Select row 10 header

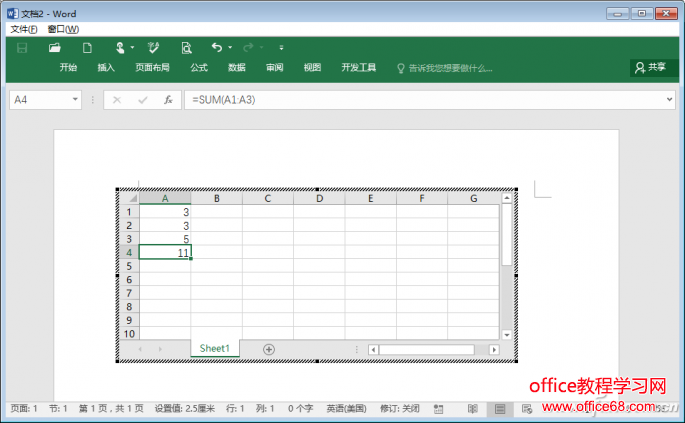point(129,333)
